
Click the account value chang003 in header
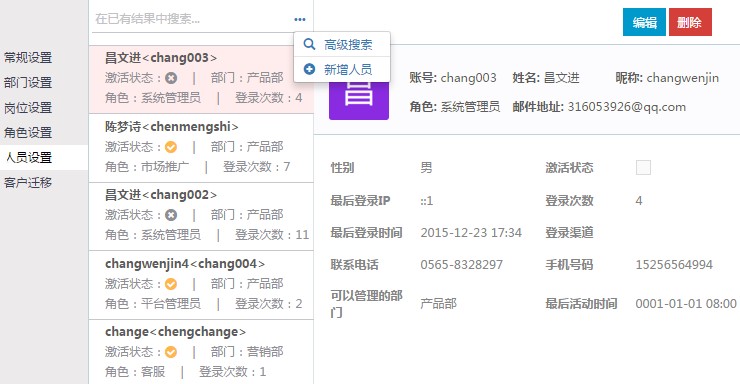(x=469, y=78)
